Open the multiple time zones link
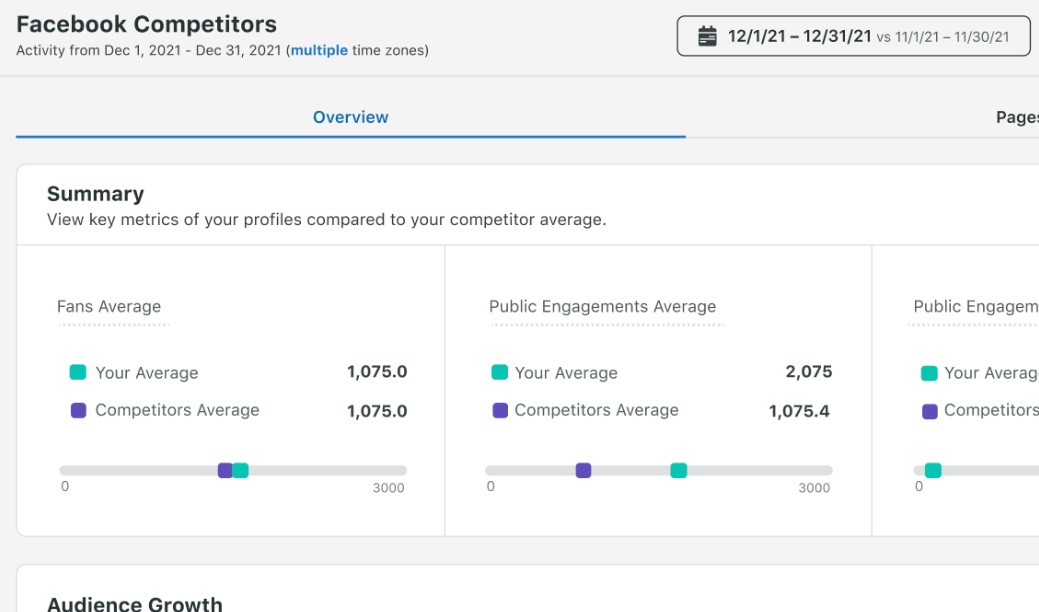The width and height of the screenshot is (1039, 612). 319,50
